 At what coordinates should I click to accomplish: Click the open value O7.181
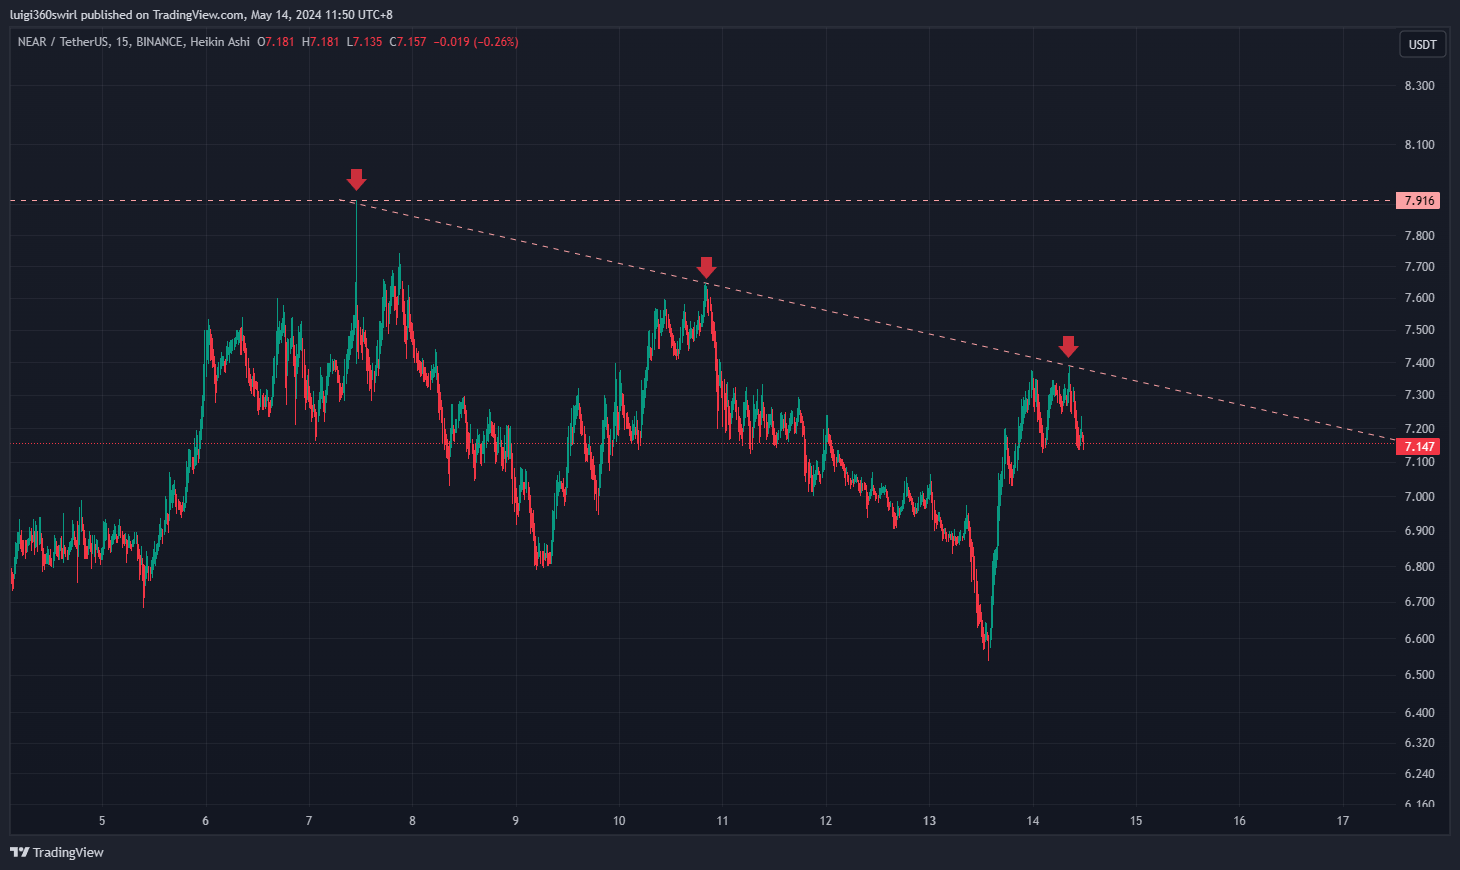coord(276,42)
